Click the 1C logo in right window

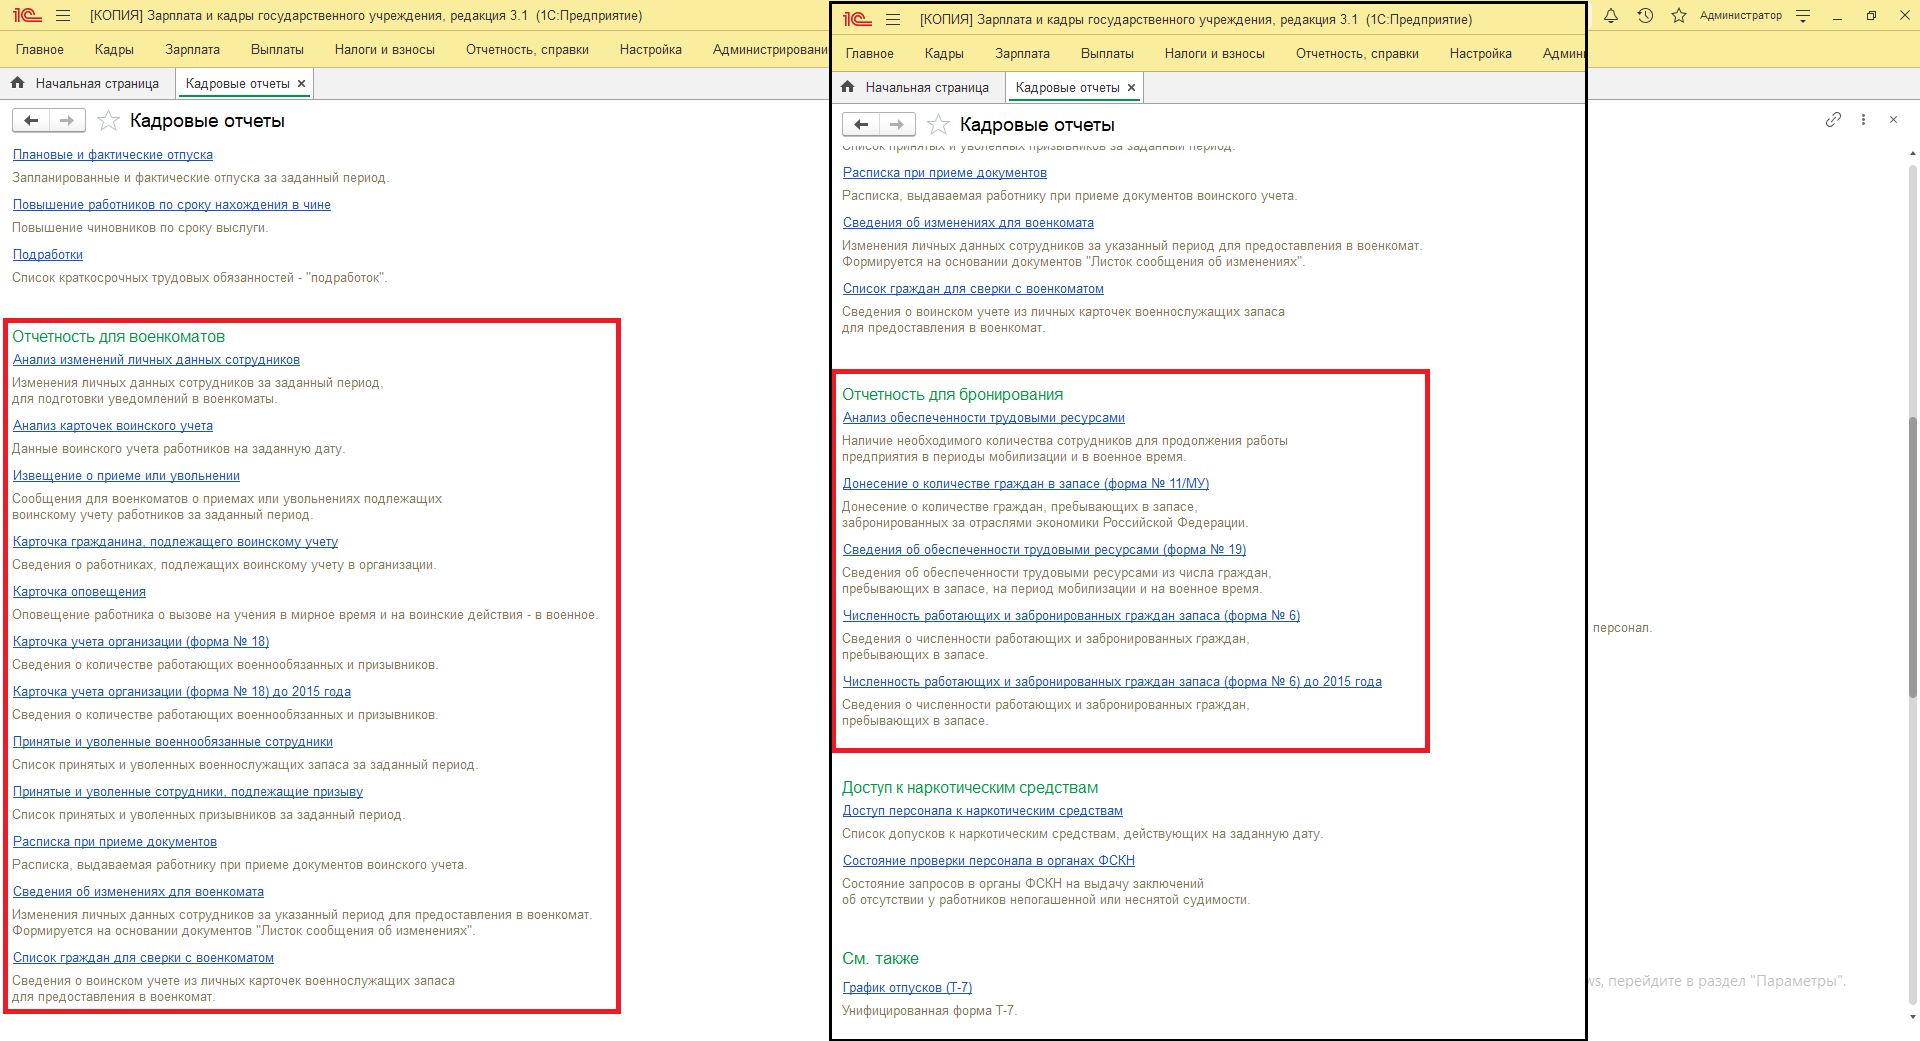point(857,20)
